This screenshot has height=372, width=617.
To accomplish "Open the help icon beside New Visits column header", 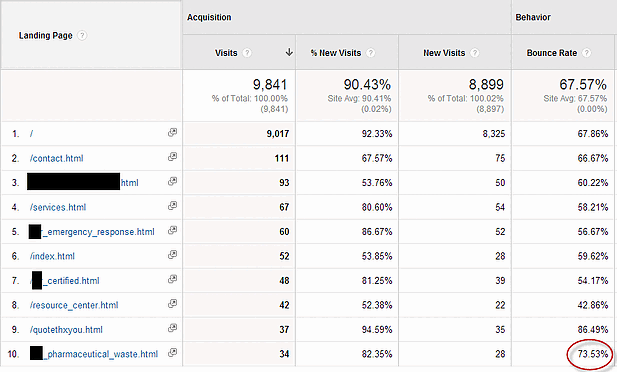I will point(475,53).
